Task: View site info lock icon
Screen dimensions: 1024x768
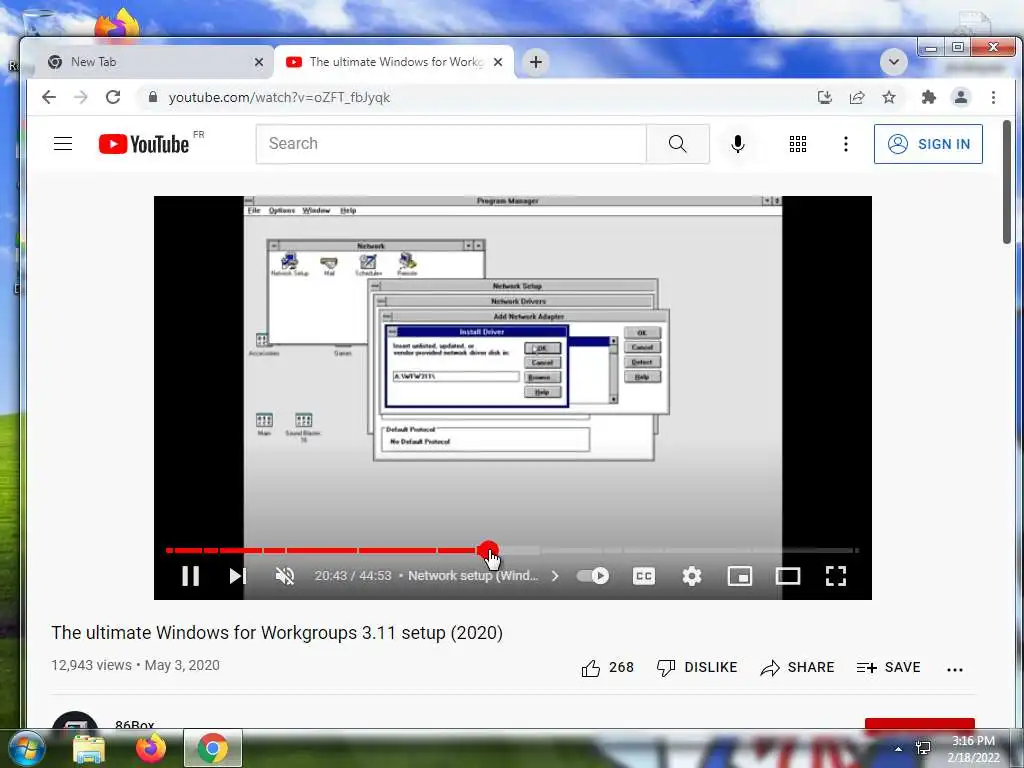Action: click(153, 97)
